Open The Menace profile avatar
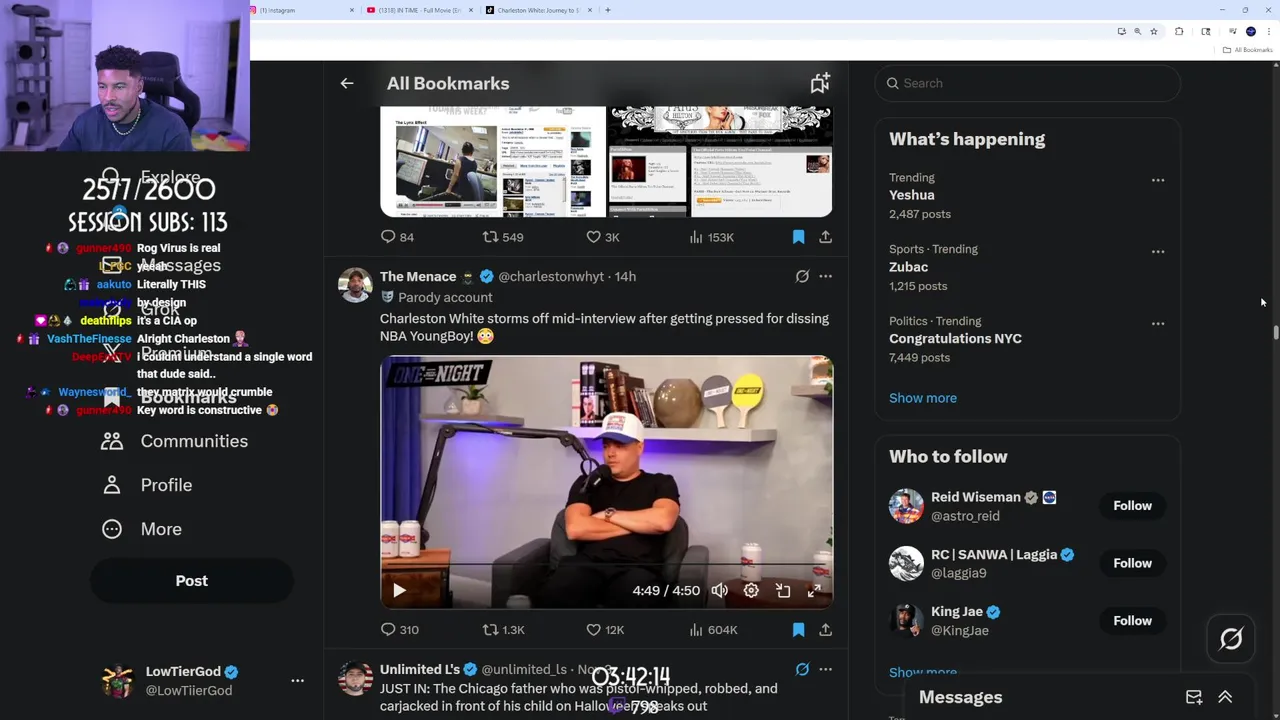 (355, 285)
